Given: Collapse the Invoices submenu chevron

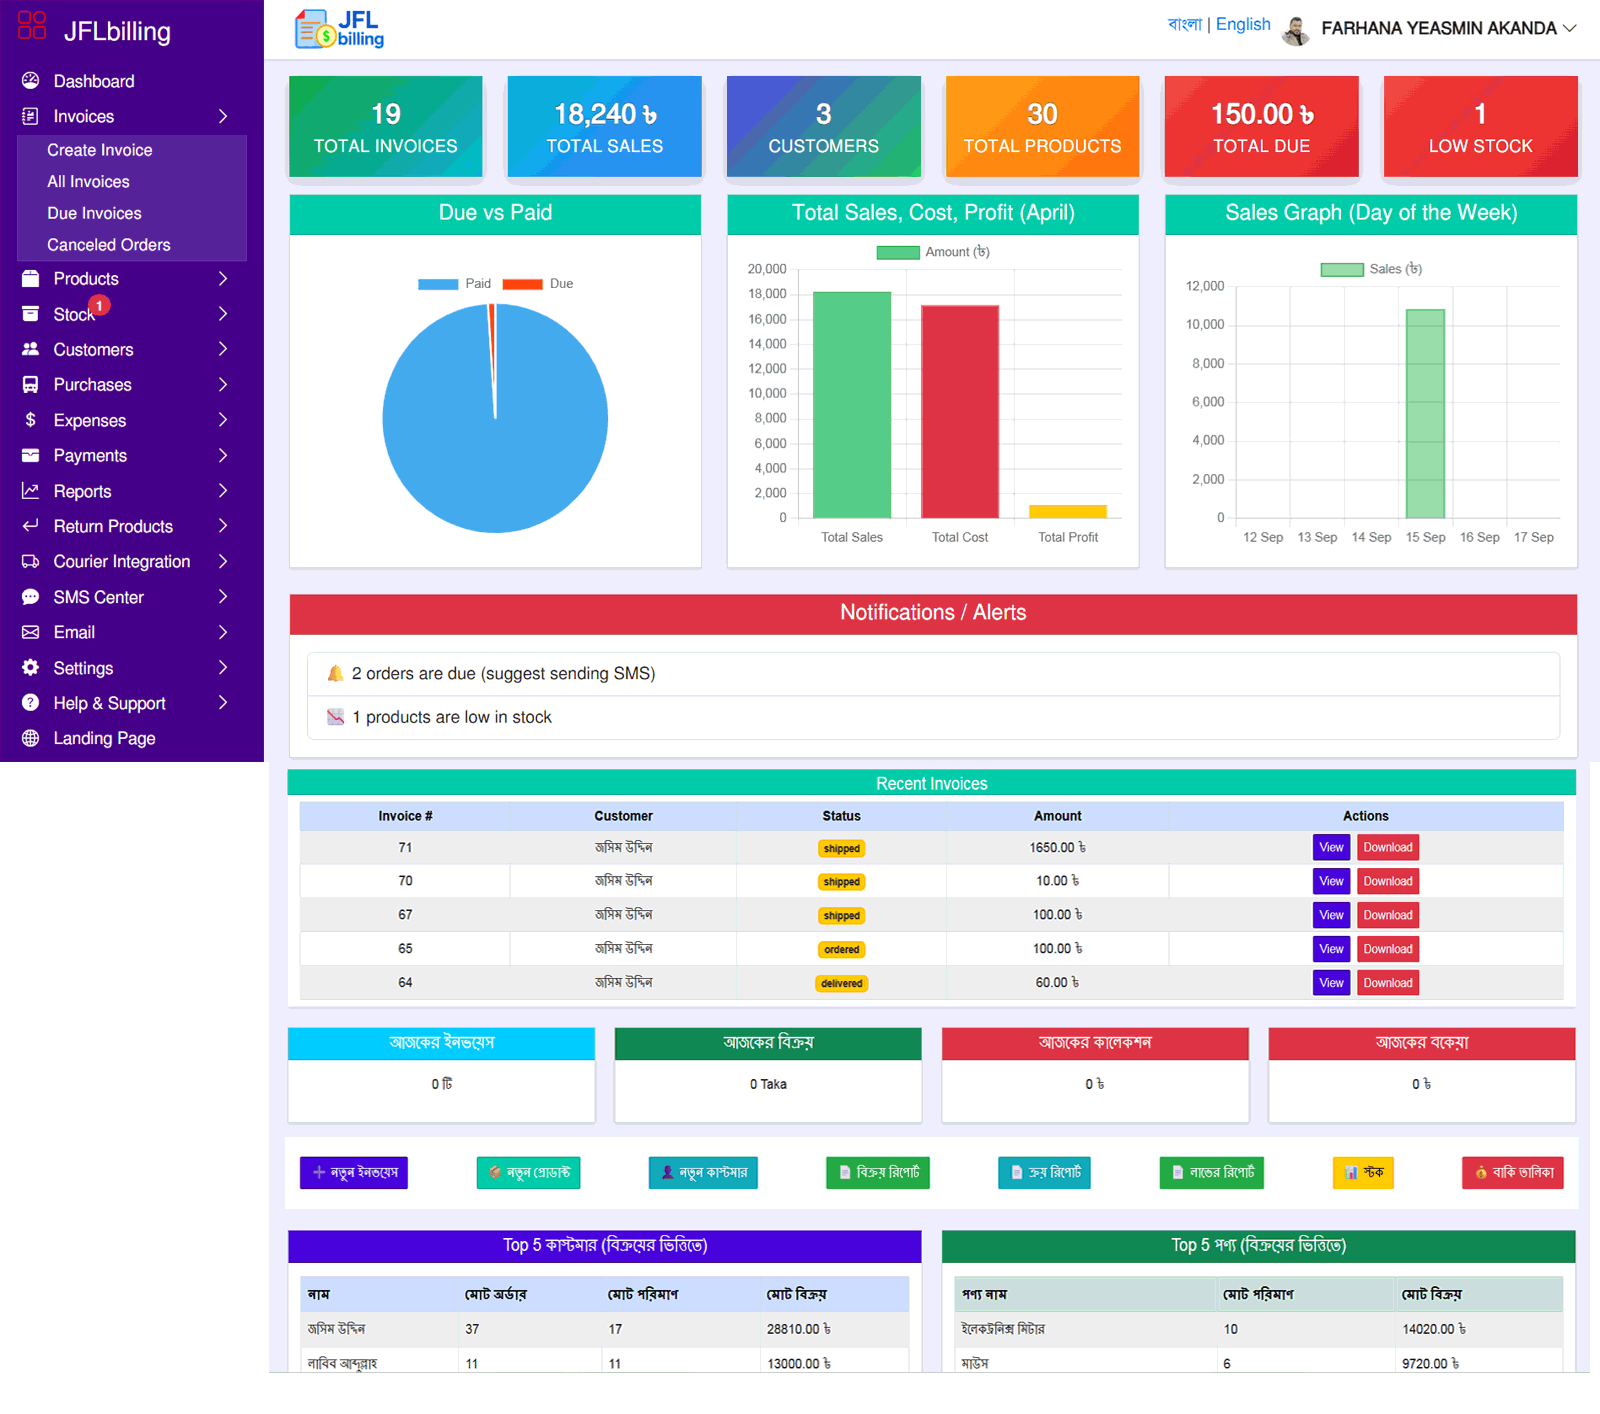Looking at the screenshot, I should [223, 116].
